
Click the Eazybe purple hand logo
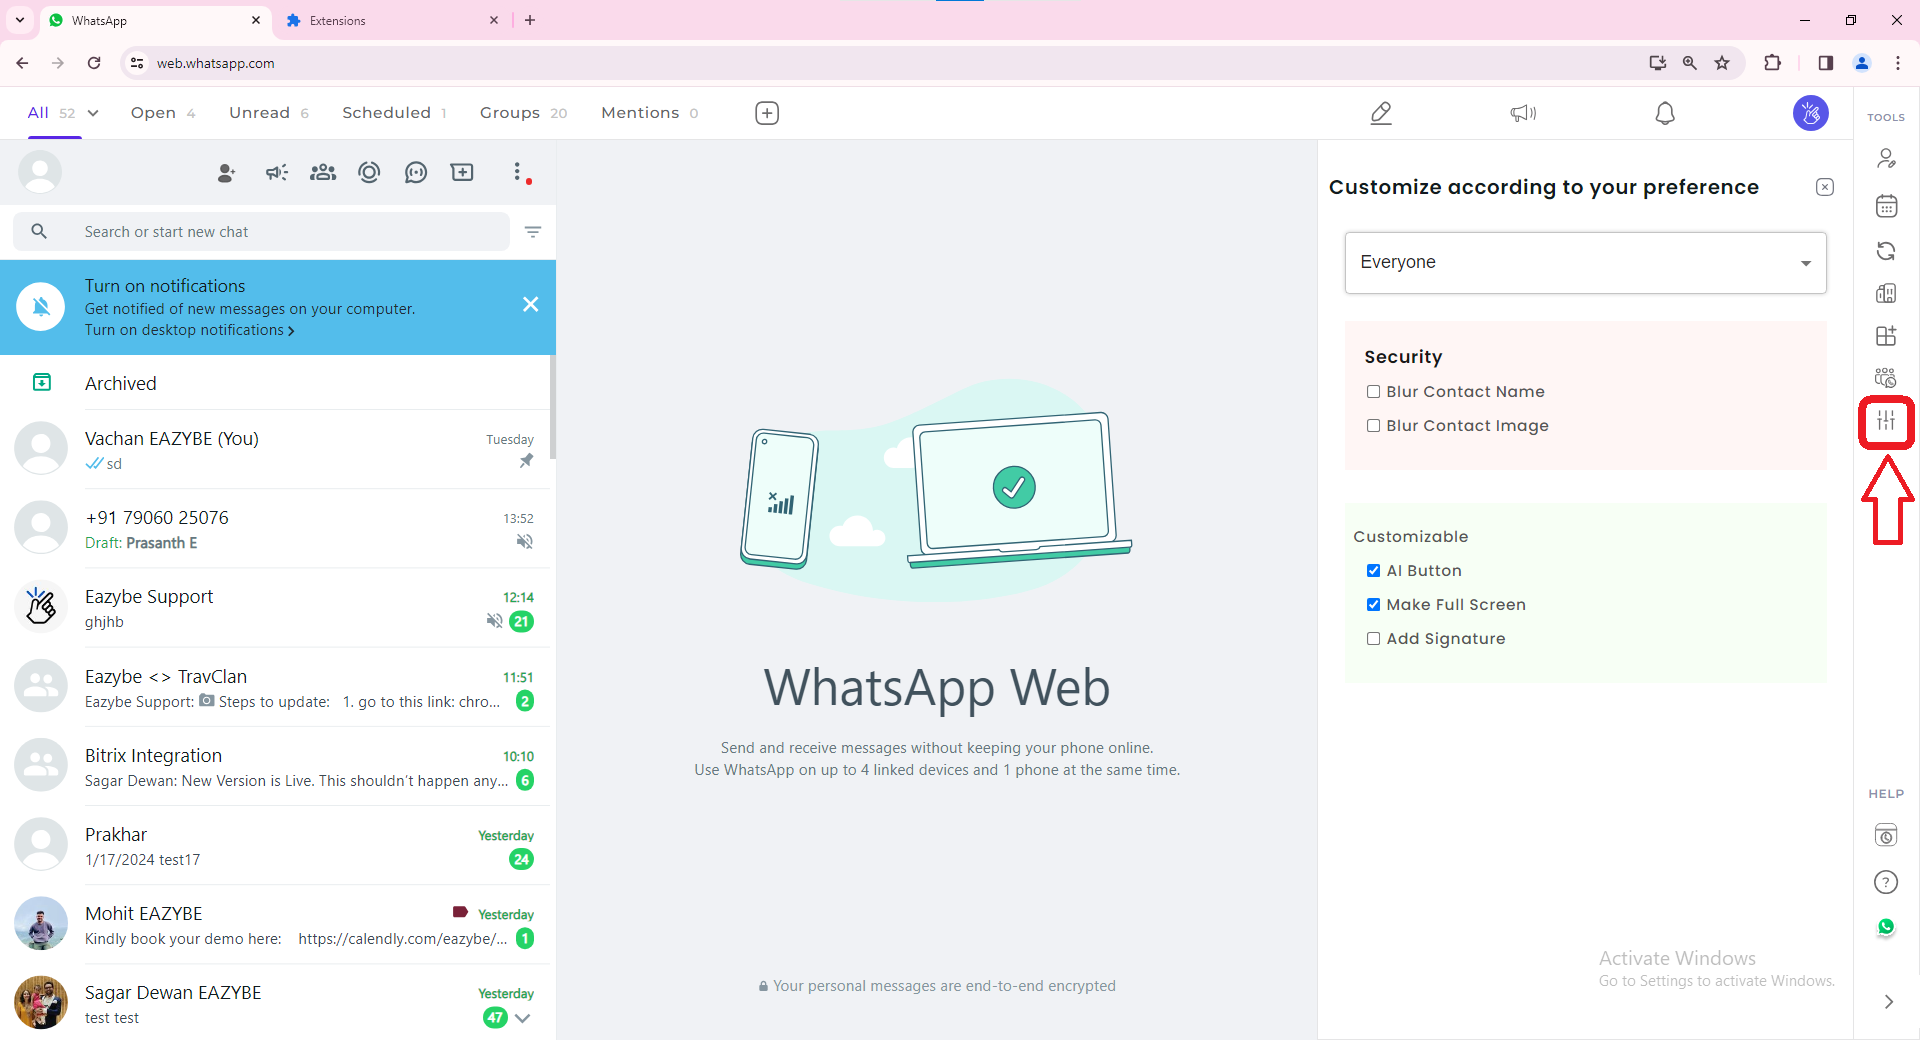pyautogui.click(x=1811, y=113)
